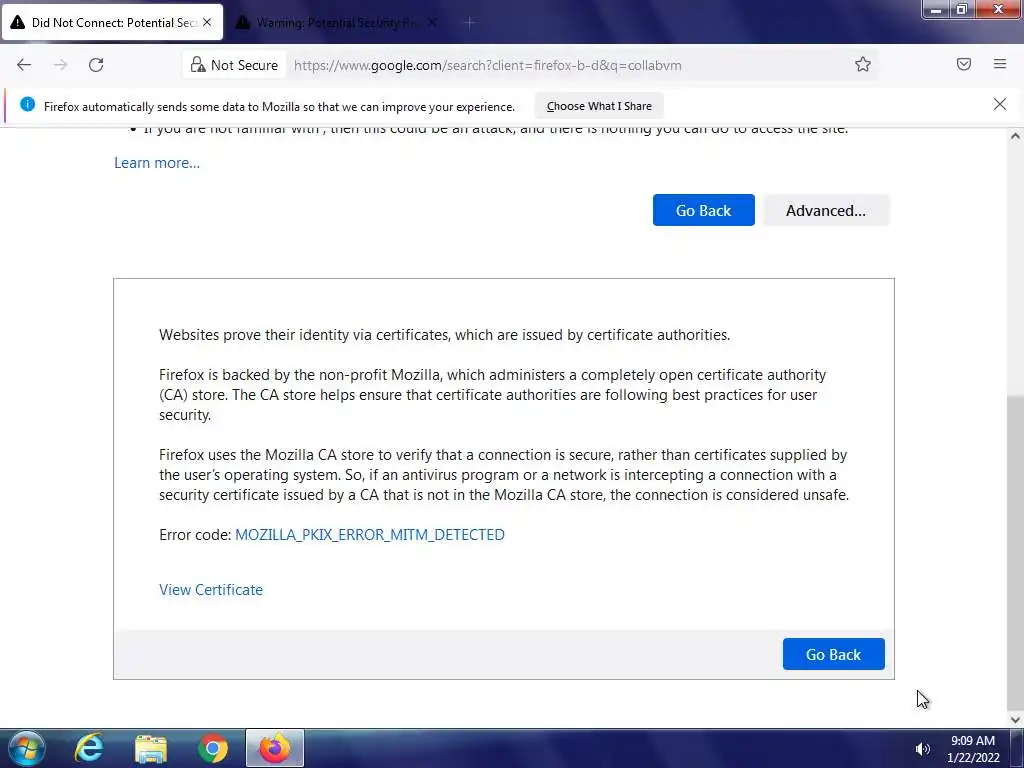Close the 'Did Not Connect' tab
1024x768 pixels.
(x=207, y=22)
